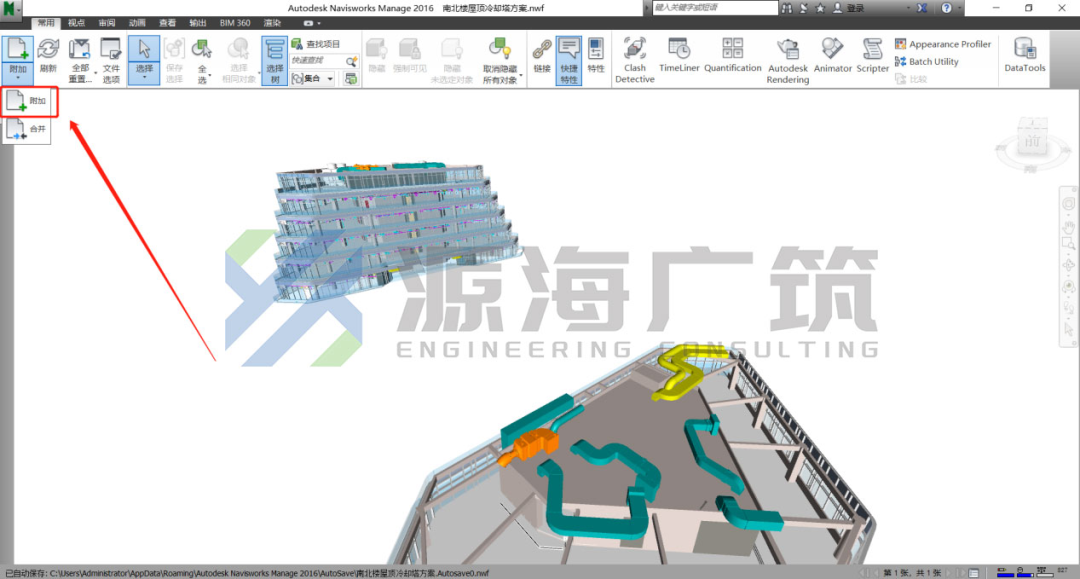Image resolution: width=1080 pixels, height=579 pixels.
Task: Open the BIM 360 tab
Action: tap(235, 23)
